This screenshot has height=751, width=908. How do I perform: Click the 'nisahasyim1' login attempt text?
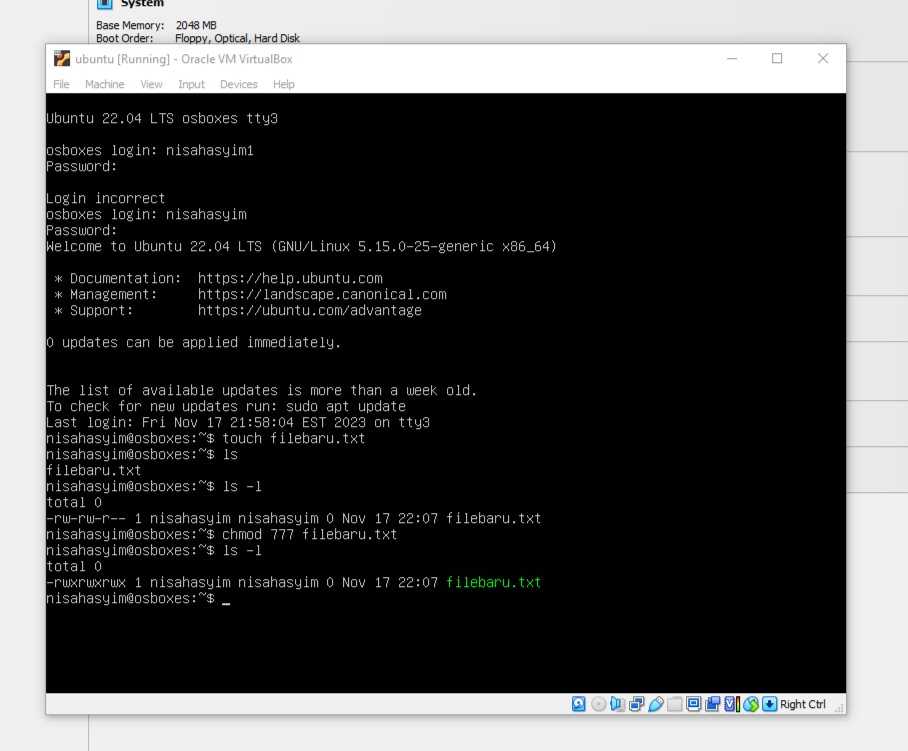210,151
